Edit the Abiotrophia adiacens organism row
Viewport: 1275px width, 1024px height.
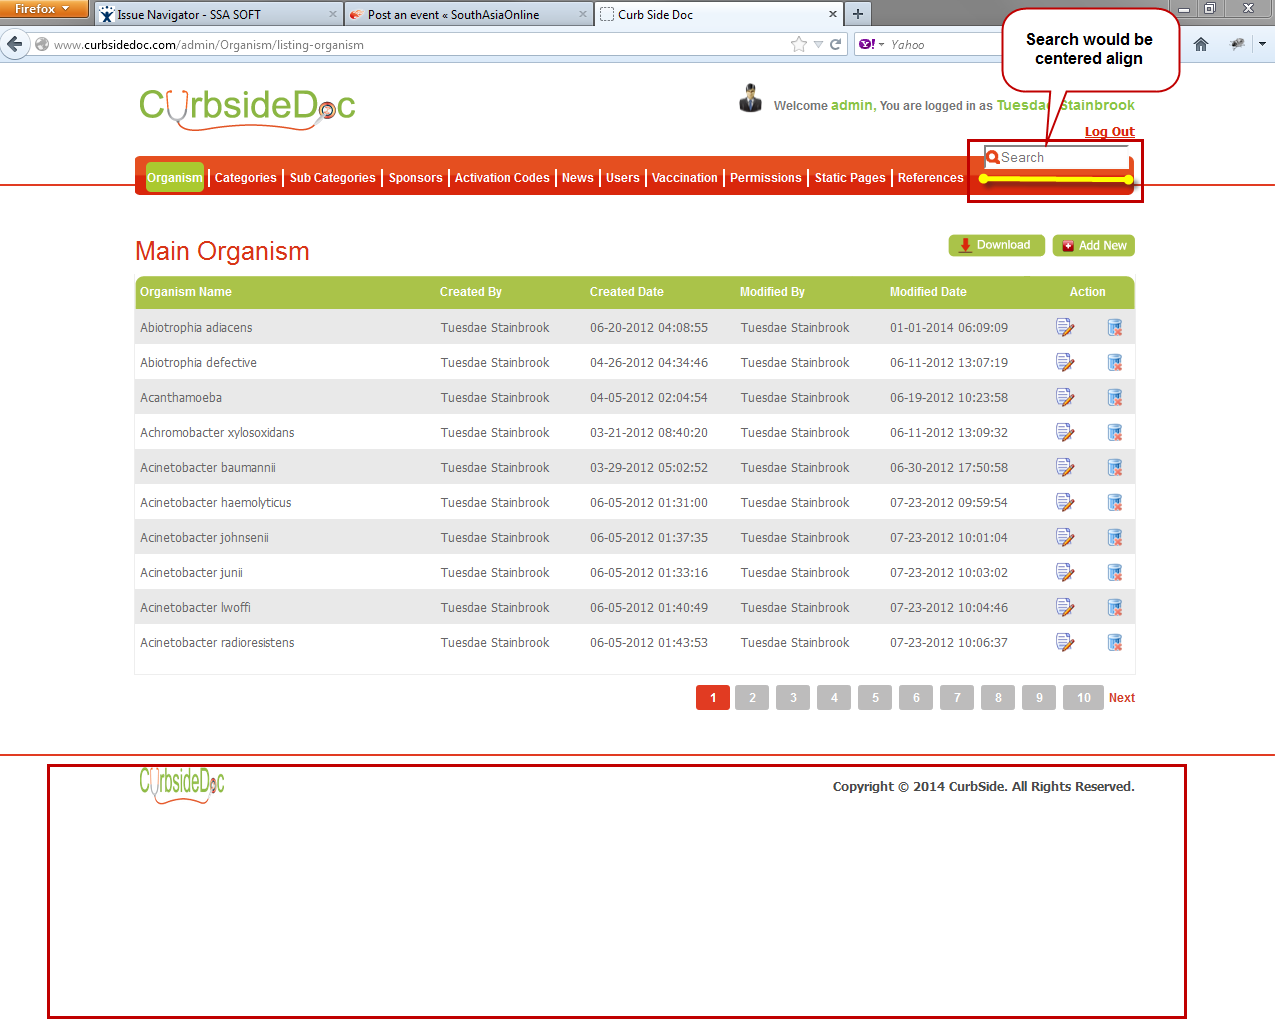point(1065,328)
